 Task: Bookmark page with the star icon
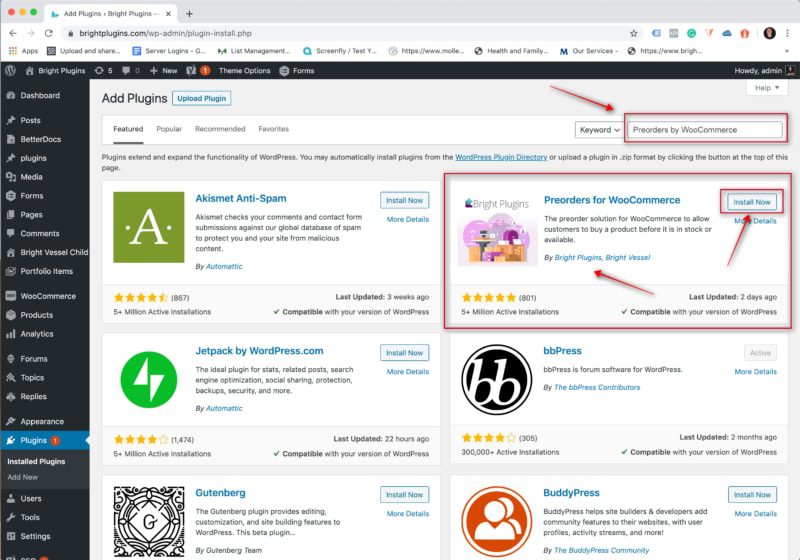pyautogui.click(x=634, y=33)
